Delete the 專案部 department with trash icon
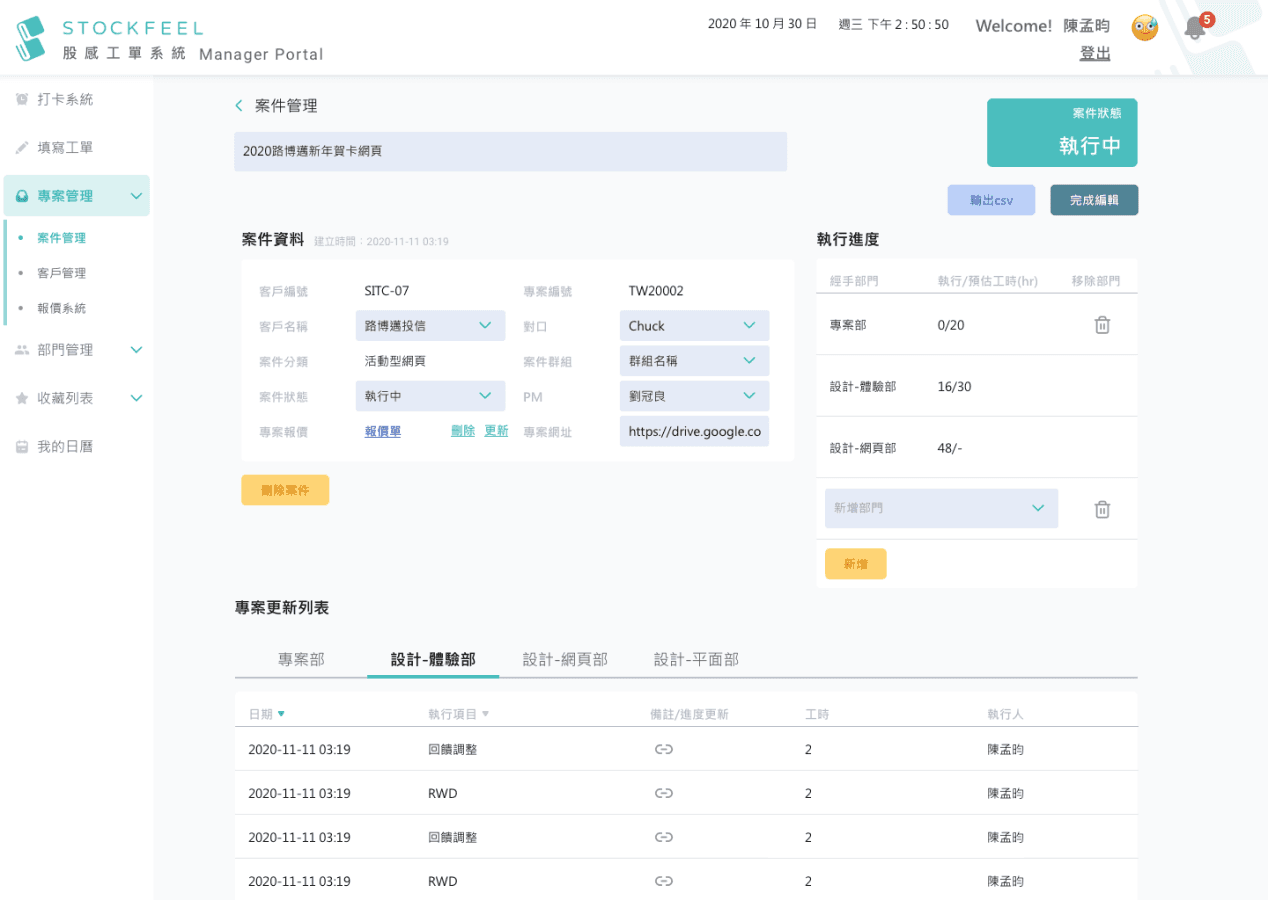1268x900 pixels. (x=1102, y=325)
